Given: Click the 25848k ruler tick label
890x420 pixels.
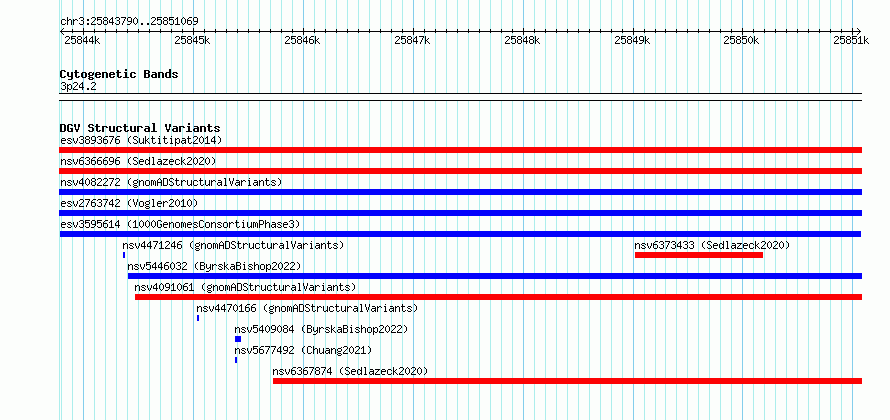Looking at the screenshot, I should [x=523, y=40].
